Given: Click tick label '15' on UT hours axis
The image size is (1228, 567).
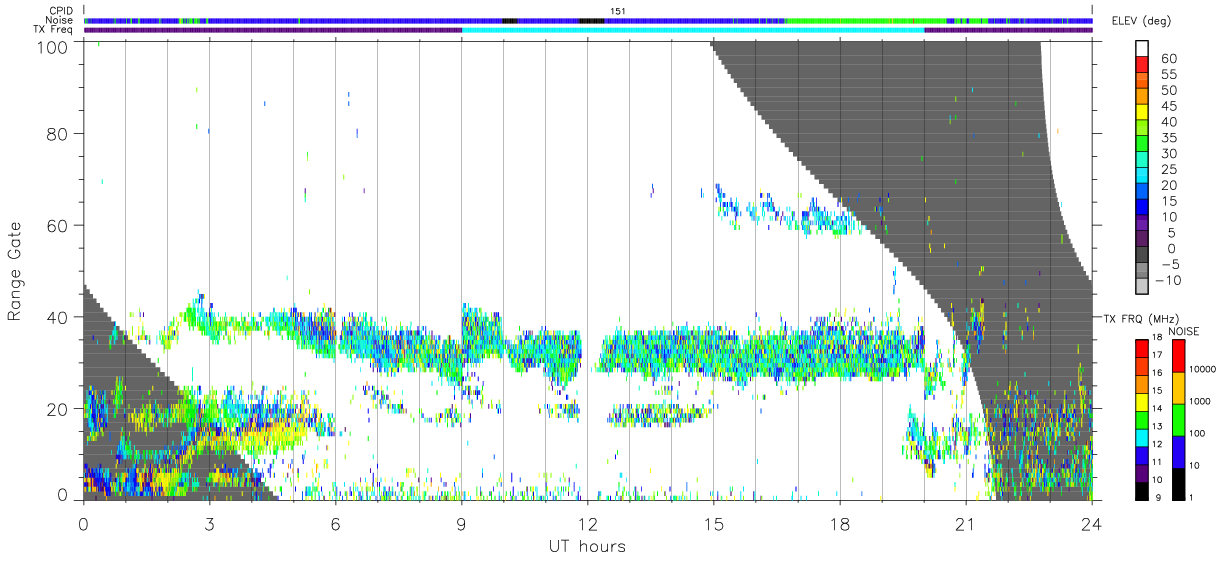Looking at the screenshot, I should pos(714,524).
